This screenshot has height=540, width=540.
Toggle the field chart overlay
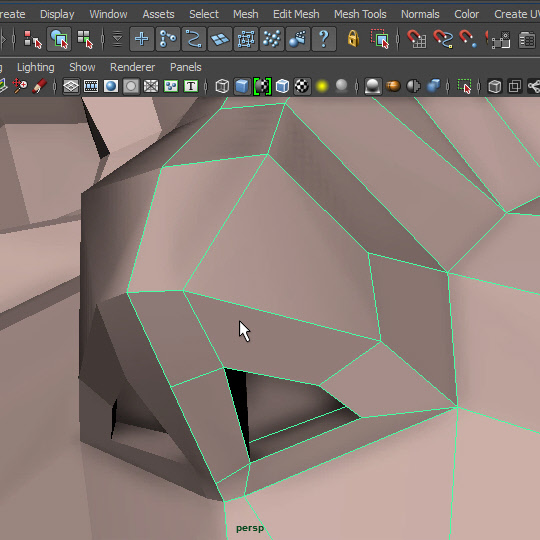(x=151, y=86)
